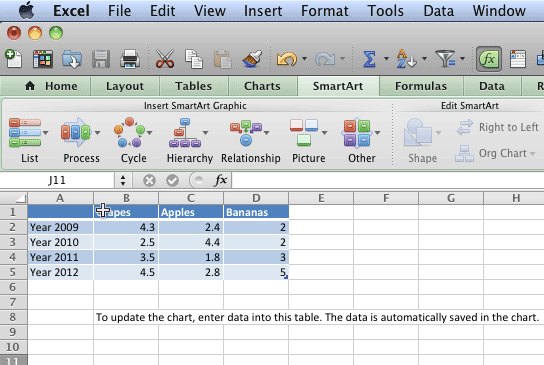Click the Paste clipboard icon
This screenshot has width=544, height=365.
tap(222, 59)
